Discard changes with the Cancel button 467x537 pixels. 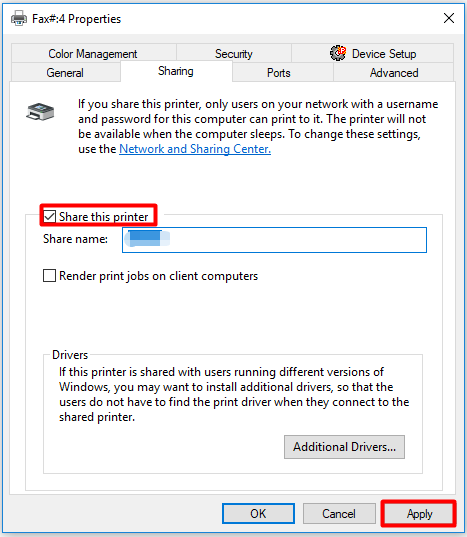click(339, 513)
